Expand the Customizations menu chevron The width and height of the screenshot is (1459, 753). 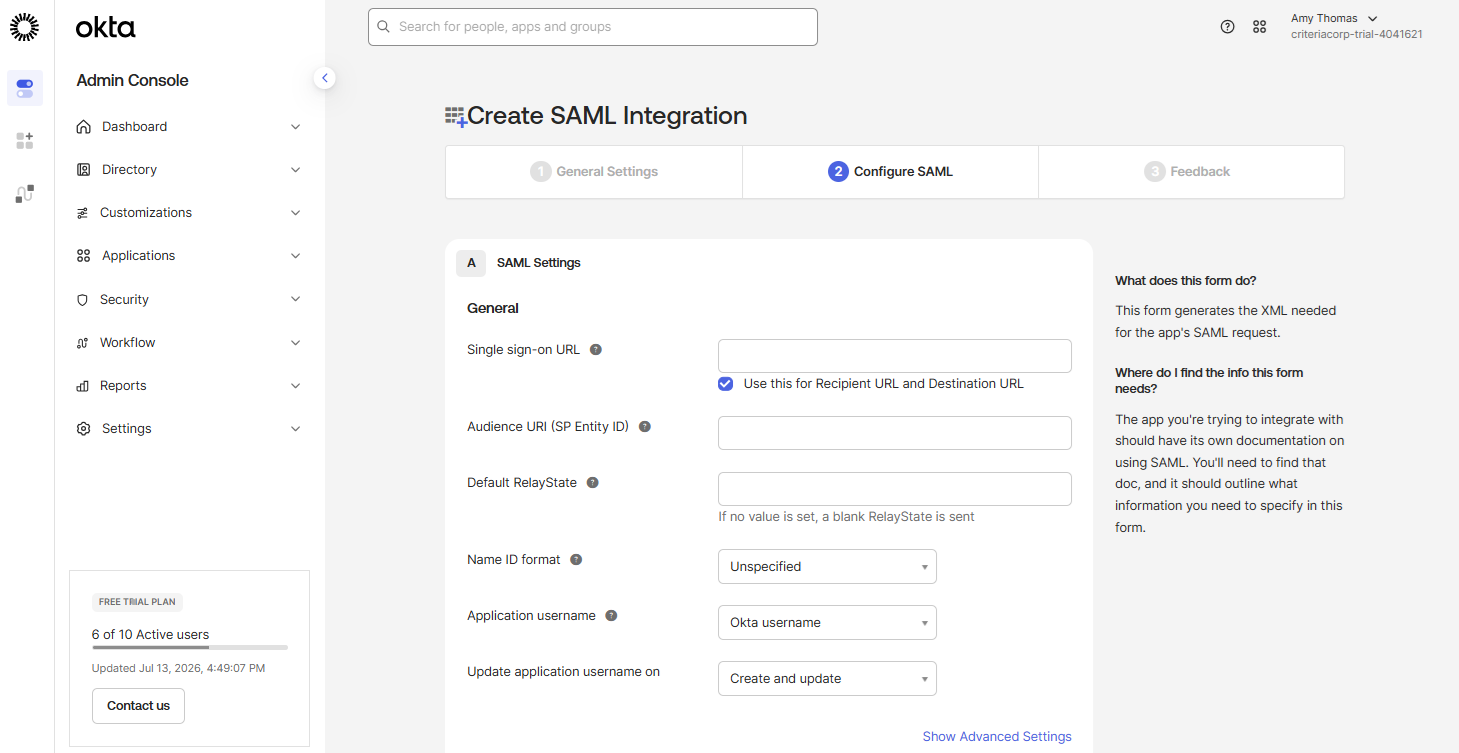(x=296, y=213)
